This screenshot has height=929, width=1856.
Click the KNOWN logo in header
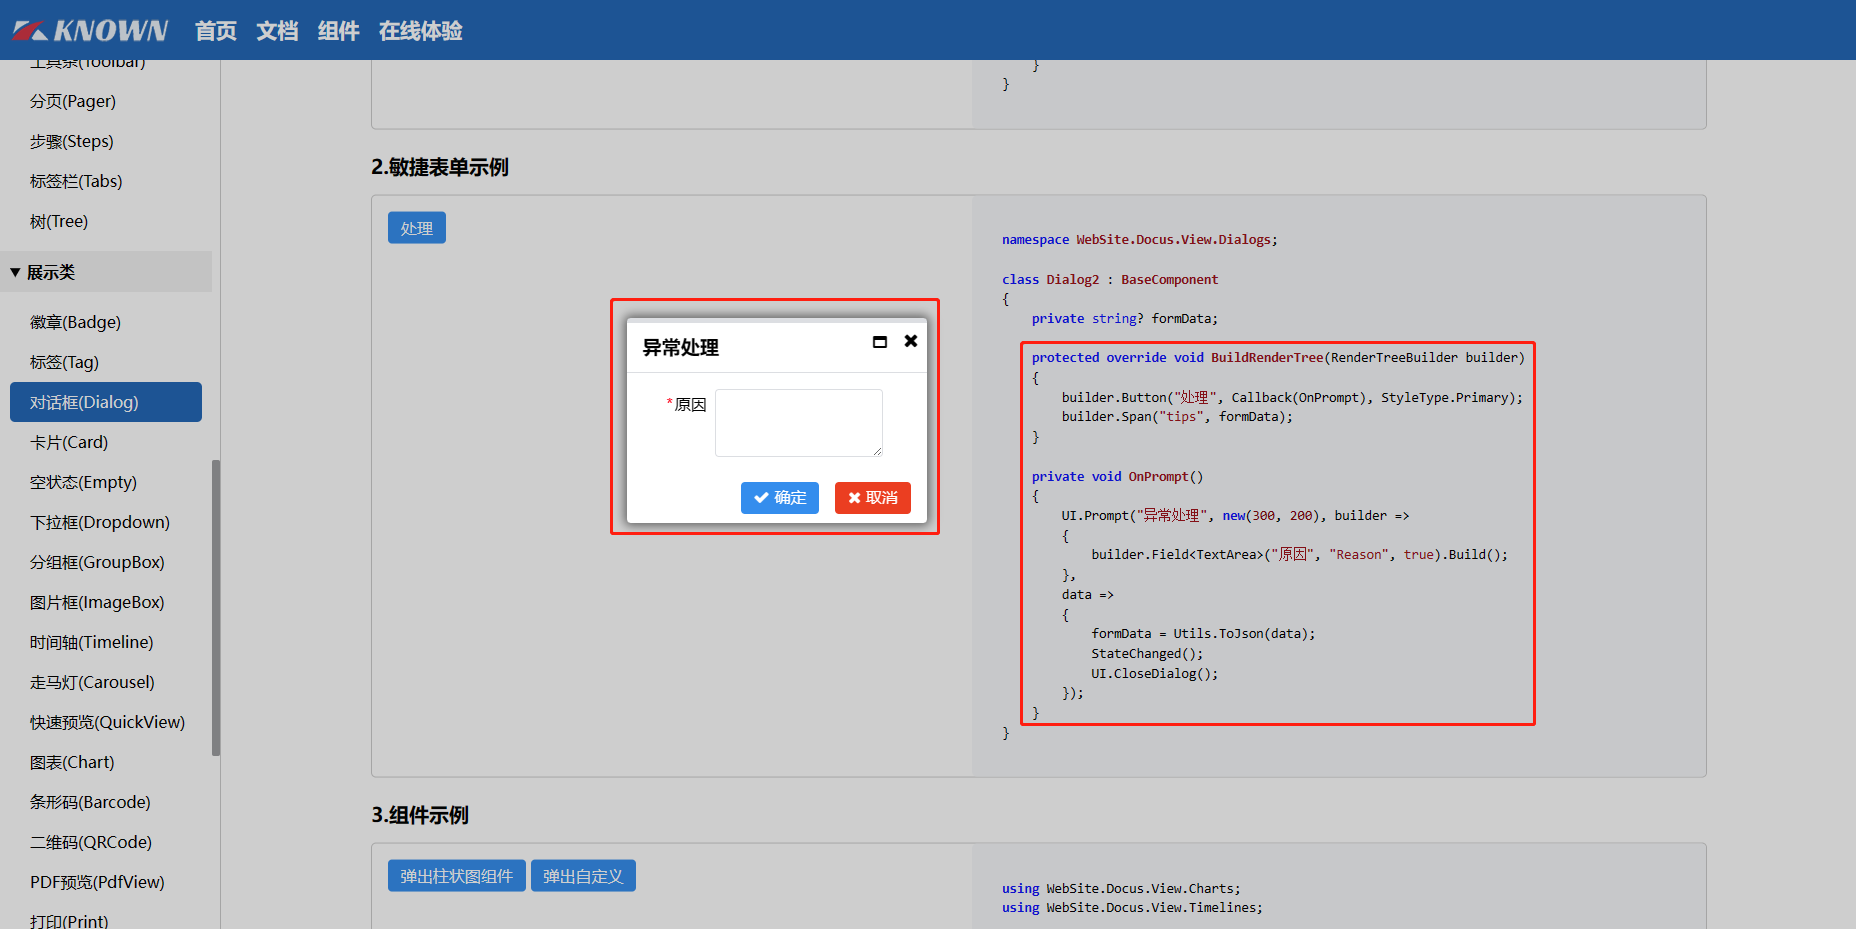click(x=90, y=31)
